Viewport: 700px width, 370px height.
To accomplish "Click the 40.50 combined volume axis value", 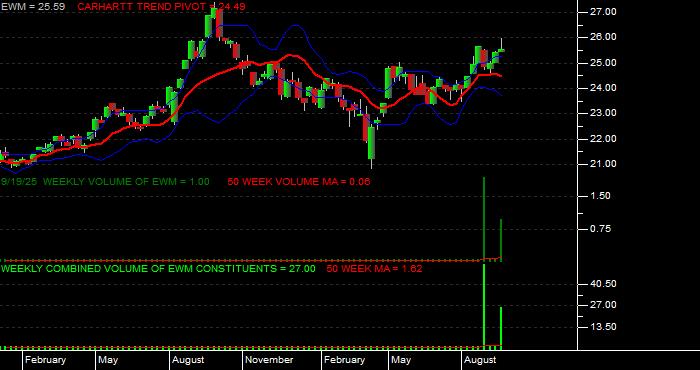I will 604,284.
